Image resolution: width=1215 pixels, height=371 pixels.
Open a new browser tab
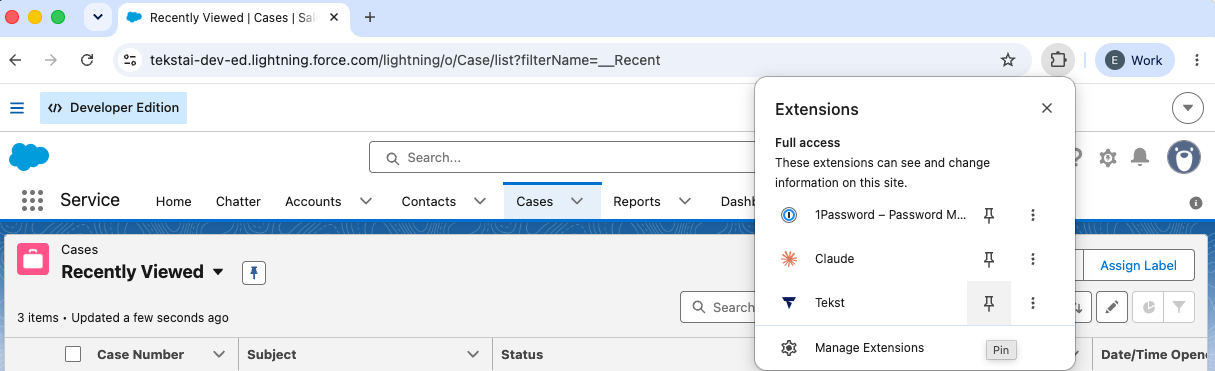[x=370, y=17]
